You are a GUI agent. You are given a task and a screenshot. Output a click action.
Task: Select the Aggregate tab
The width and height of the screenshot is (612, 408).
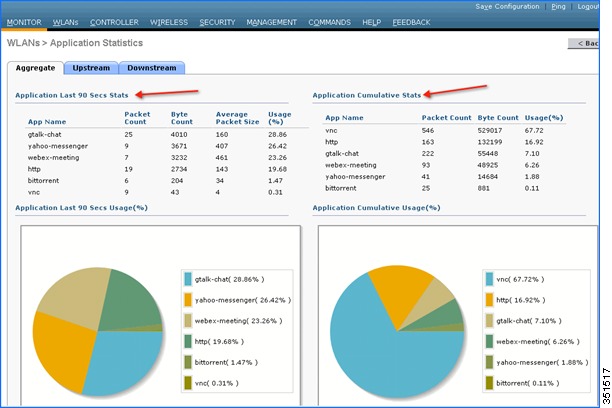point(36,68)
